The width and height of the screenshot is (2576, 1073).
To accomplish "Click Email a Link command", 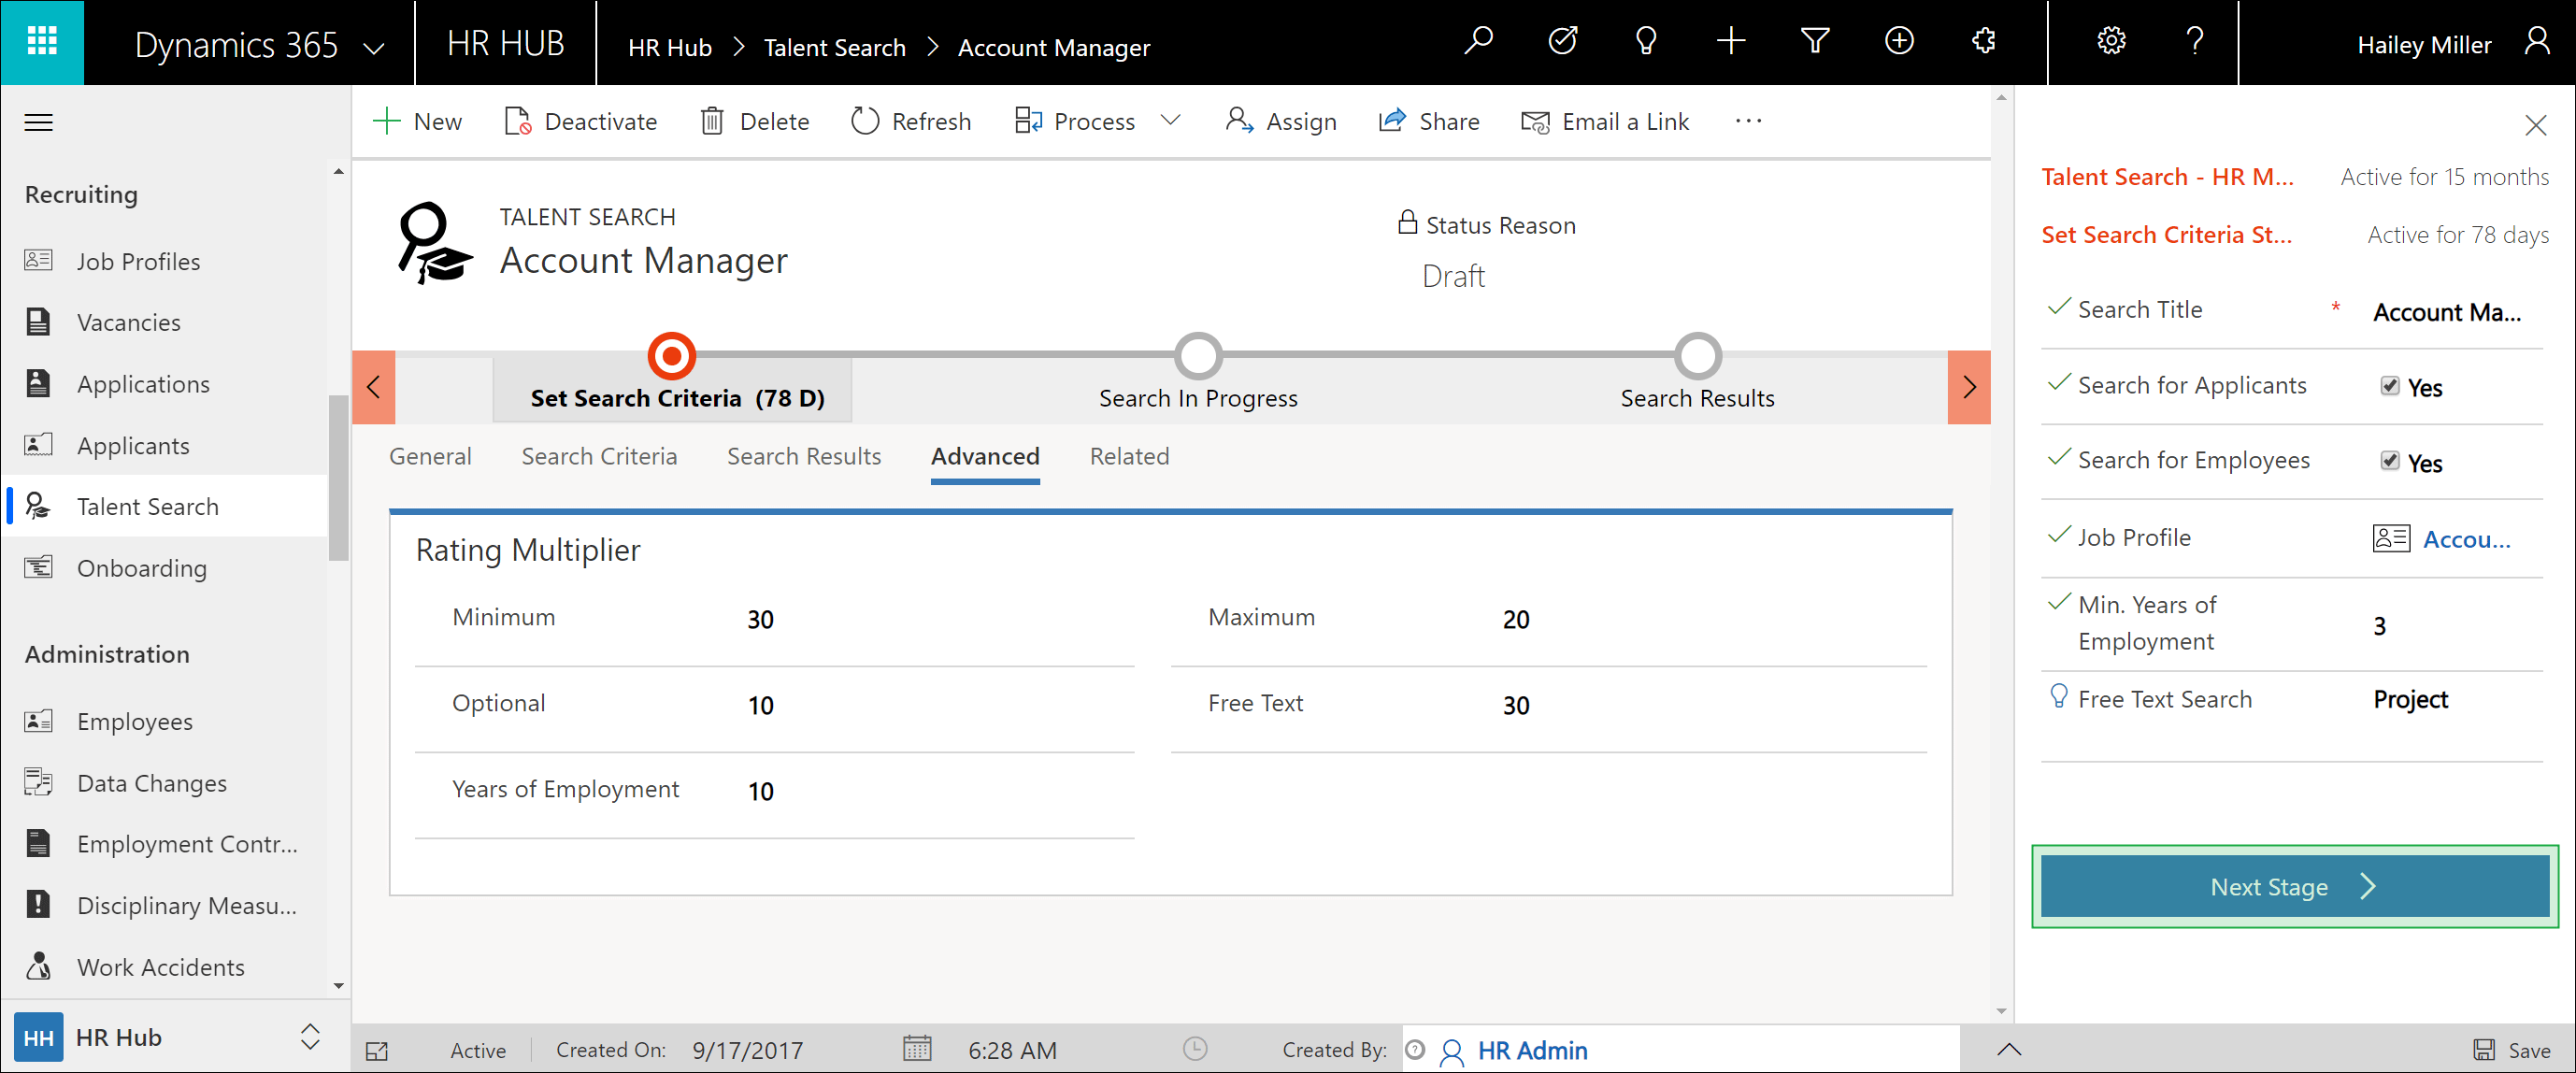I will (1605, 122).
